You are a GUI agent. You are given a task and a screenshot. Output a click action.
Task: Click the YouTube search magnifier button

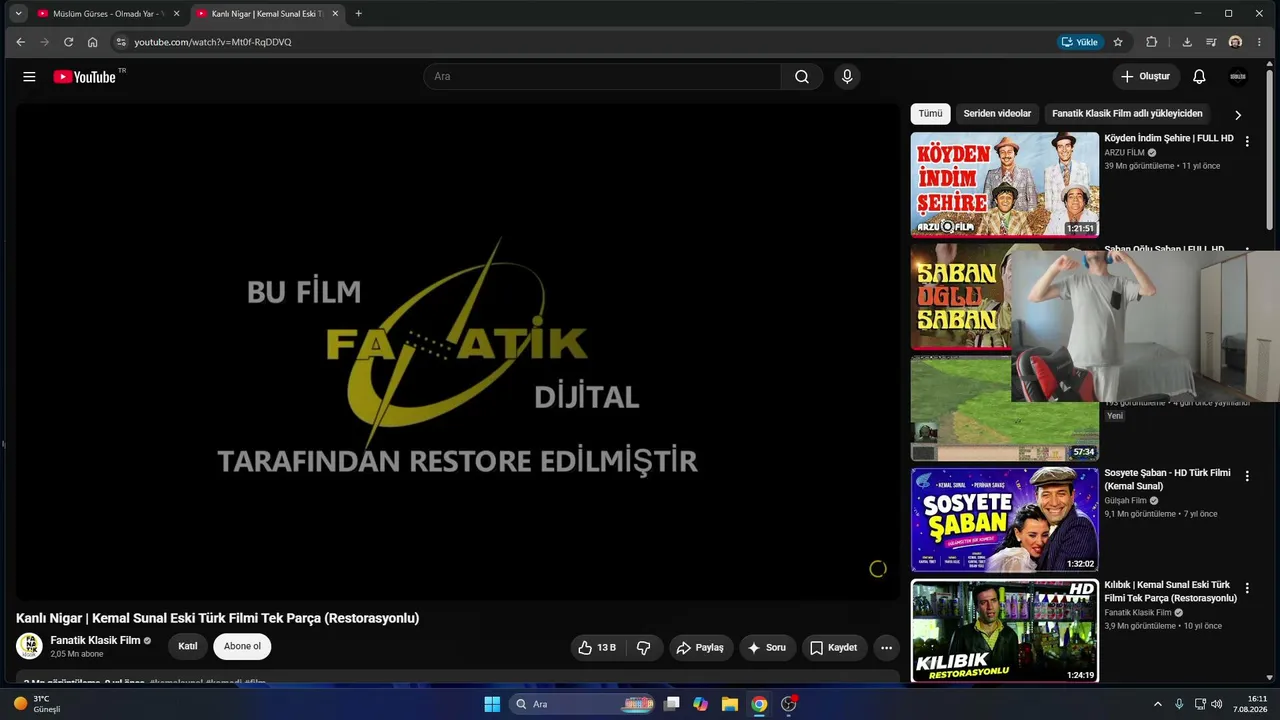802,77
